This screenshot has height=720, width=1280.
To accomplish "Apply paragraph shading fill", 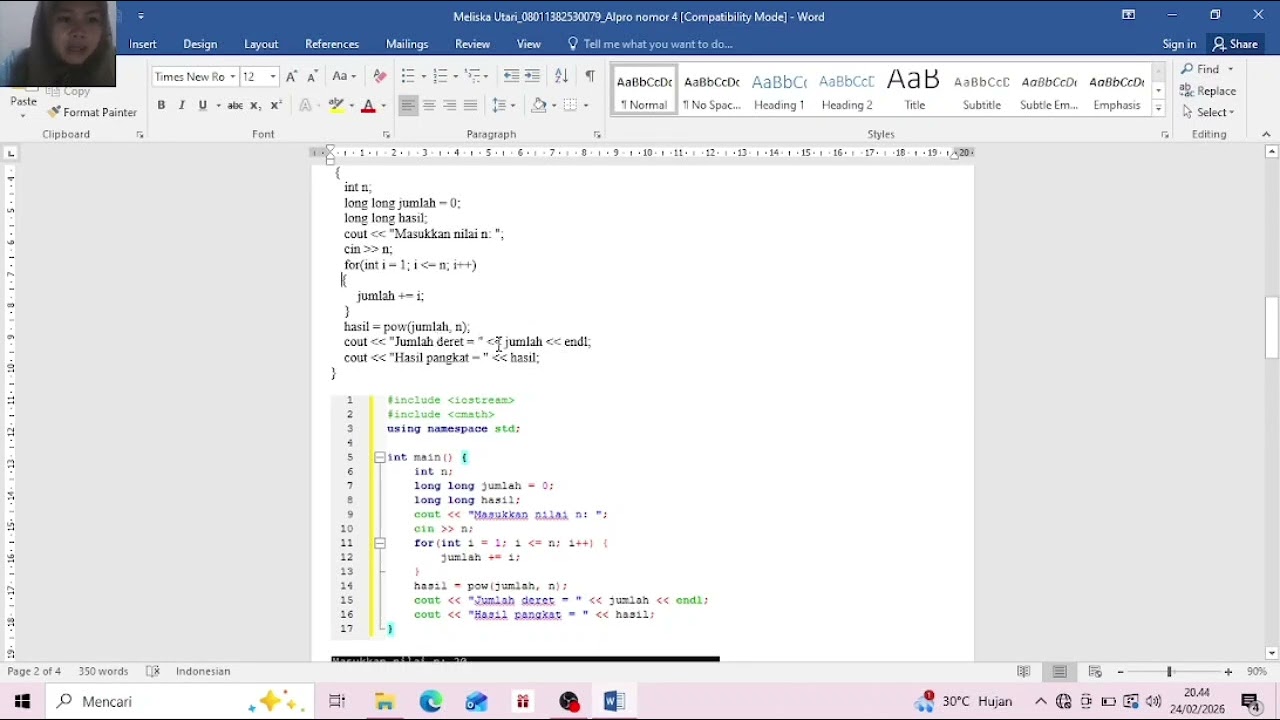I will click(x=539, y=105).
